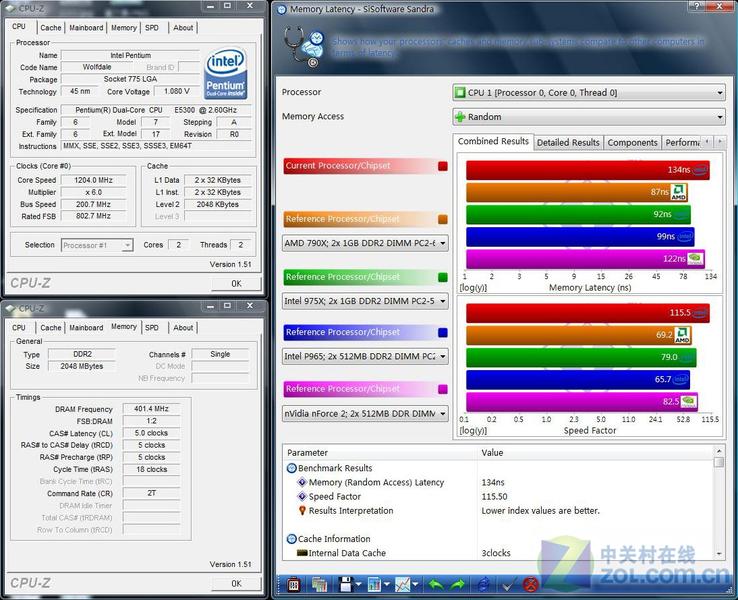The image size is (738, 600).
Task: Switch to the Detailed Results tab
Action: pos(568,143)
